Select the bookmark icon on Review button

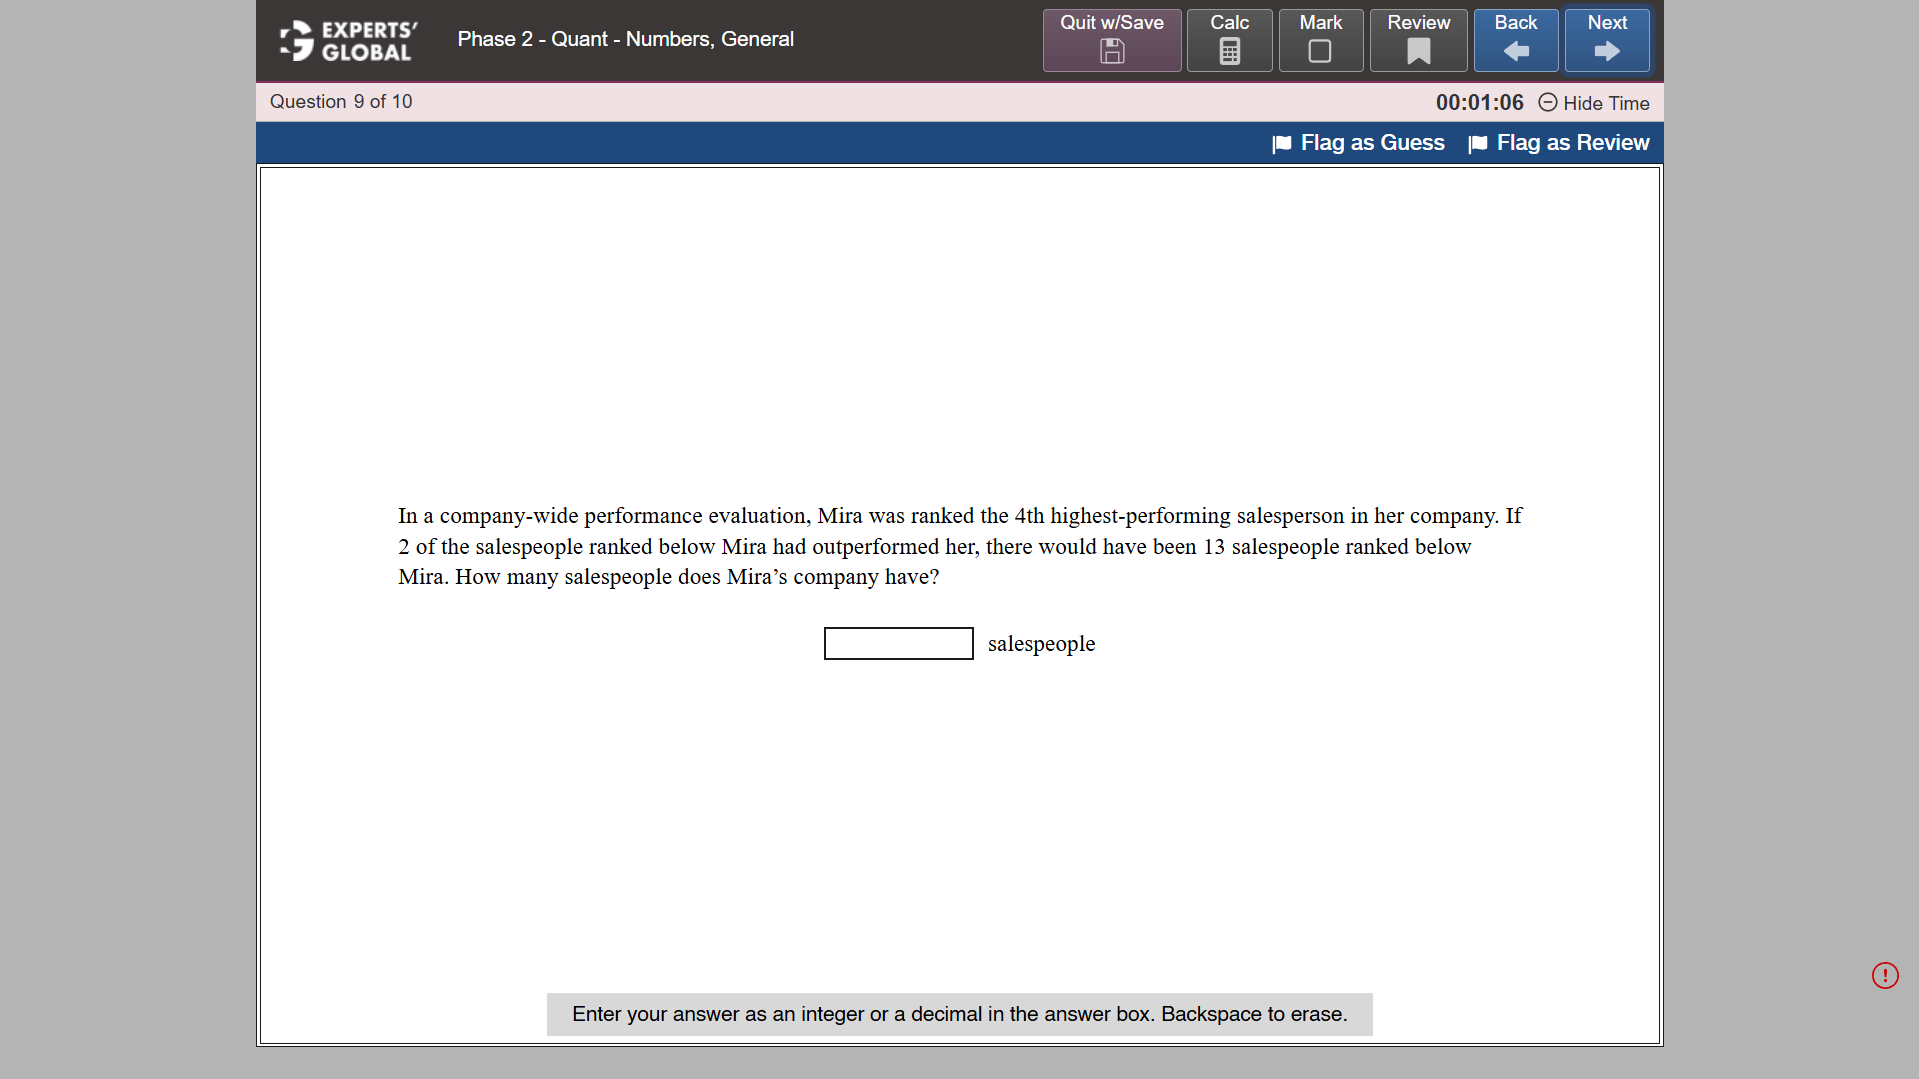click(1418, 52)
